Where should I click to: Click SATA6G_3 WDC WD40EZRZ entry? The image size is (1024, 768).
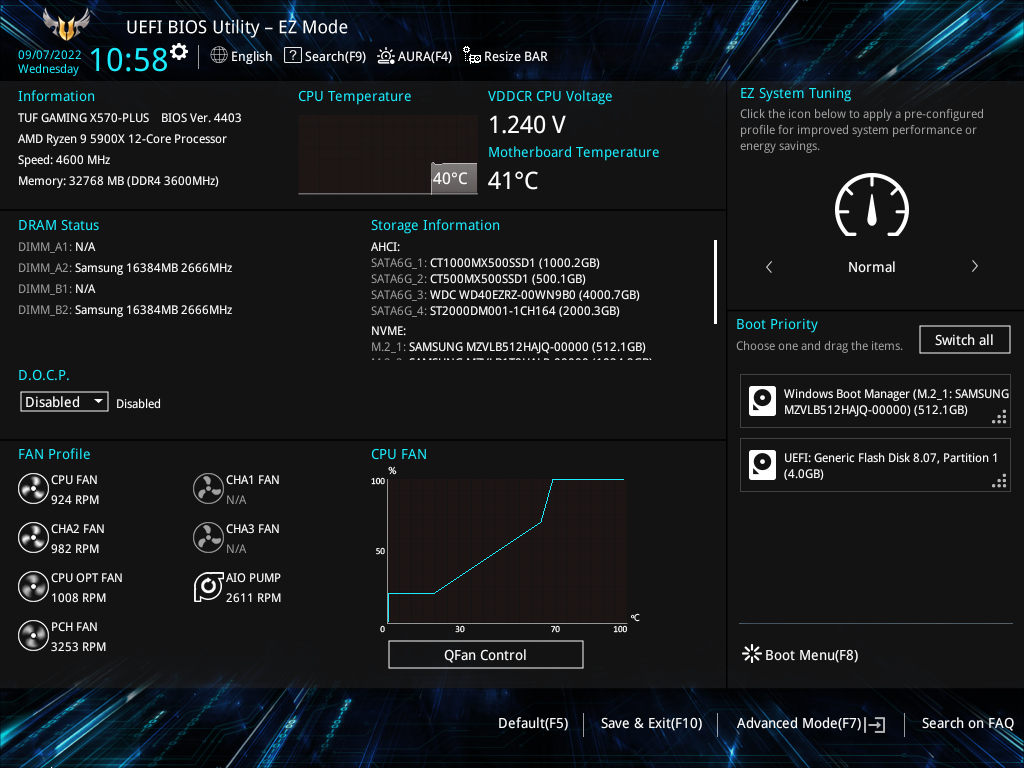(x=505, y=295)
